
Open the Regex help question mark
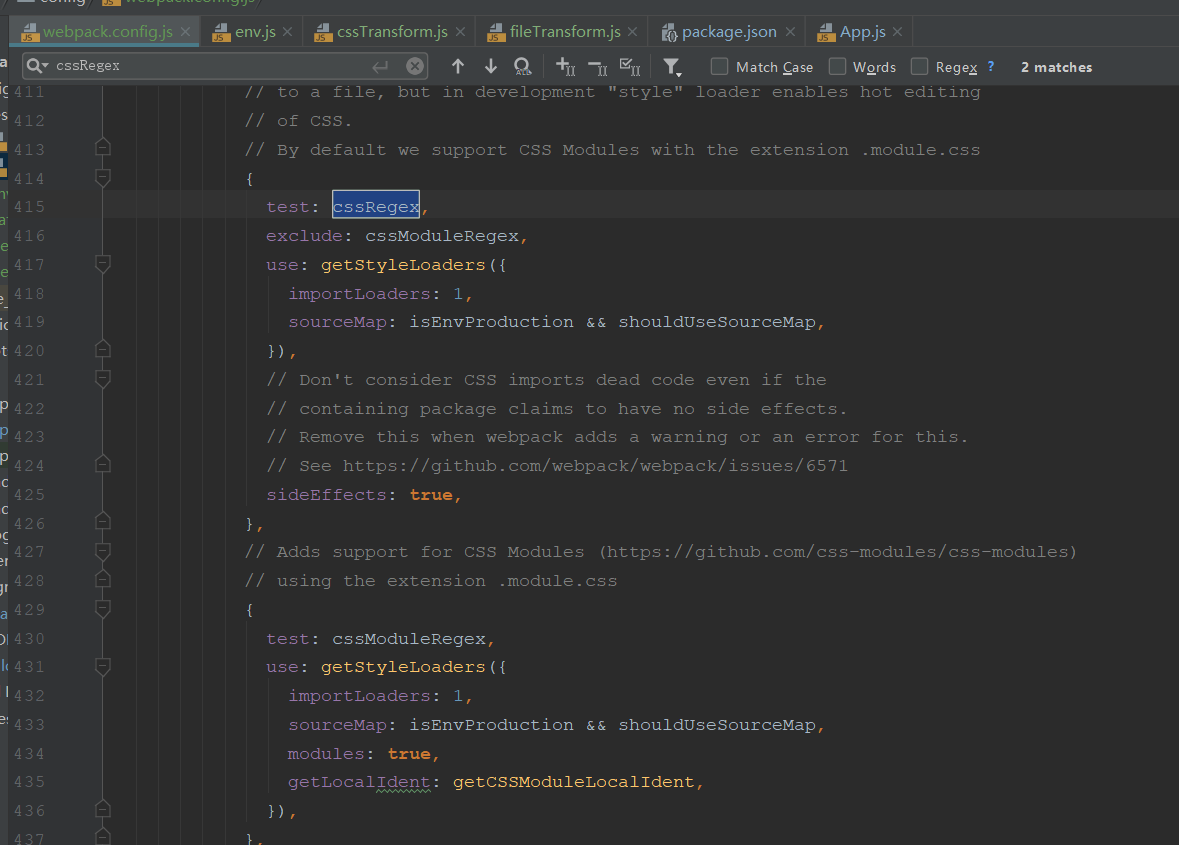pos(991,66)
